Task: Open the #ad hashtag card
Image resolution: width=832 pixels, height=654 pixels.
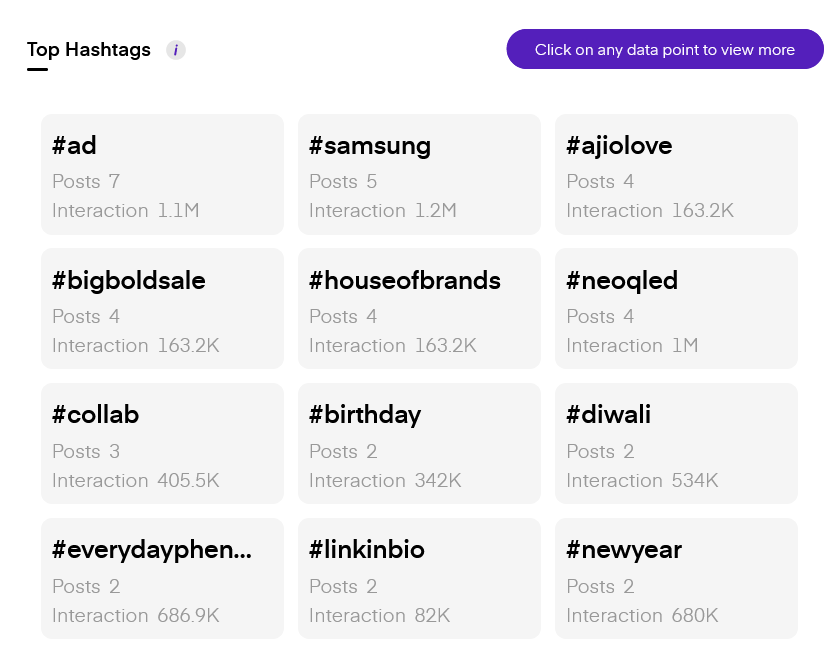Action: (162, 174)
